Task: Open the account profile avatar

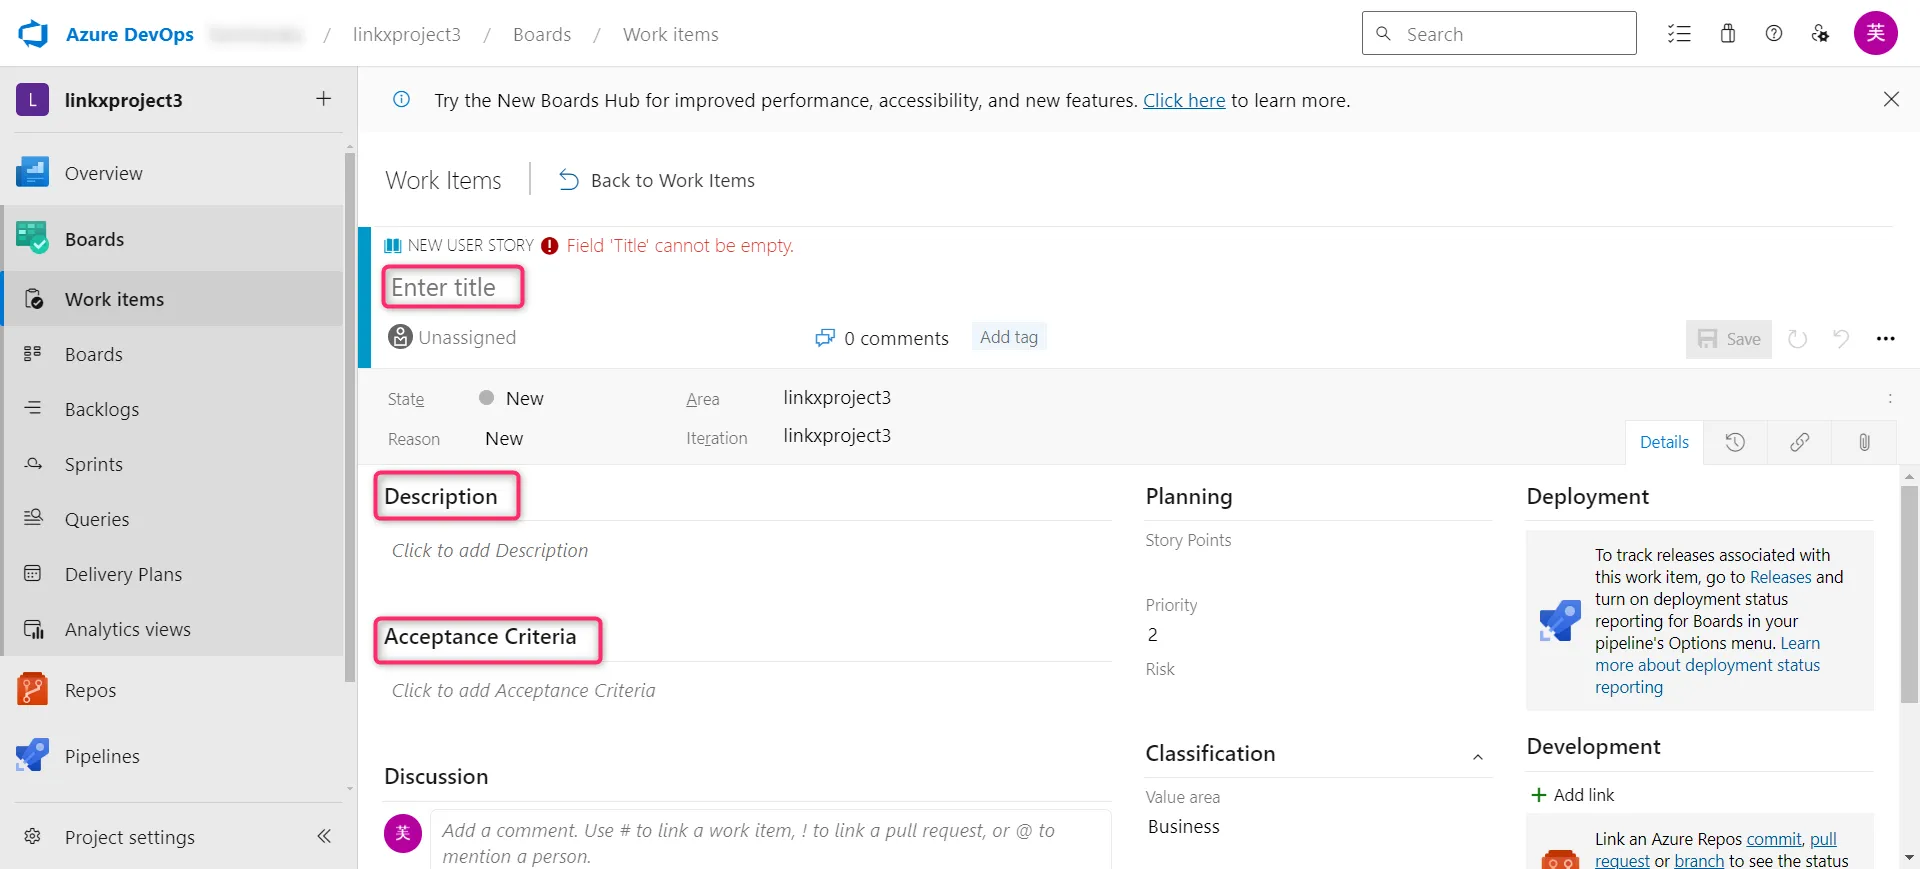Action: coord(1876,33)
